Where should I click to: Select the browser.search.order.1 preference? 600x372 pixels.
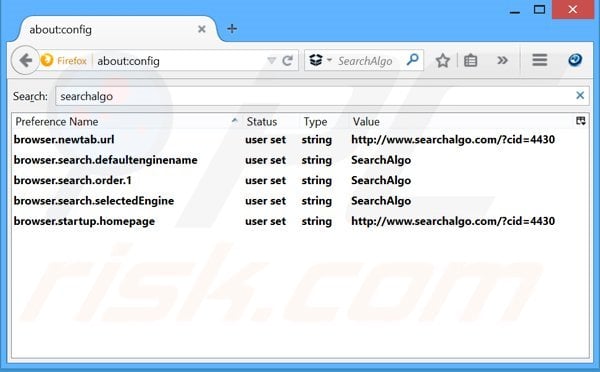300,180
